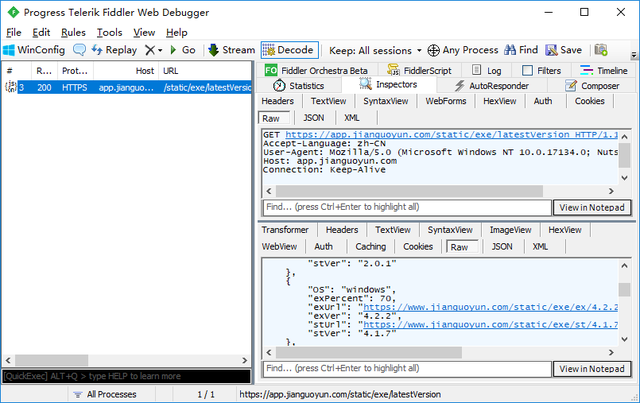This screenshot has width=640, height=403.
Task: Open WinConfig from the toolbar
Action: (34, 50)
